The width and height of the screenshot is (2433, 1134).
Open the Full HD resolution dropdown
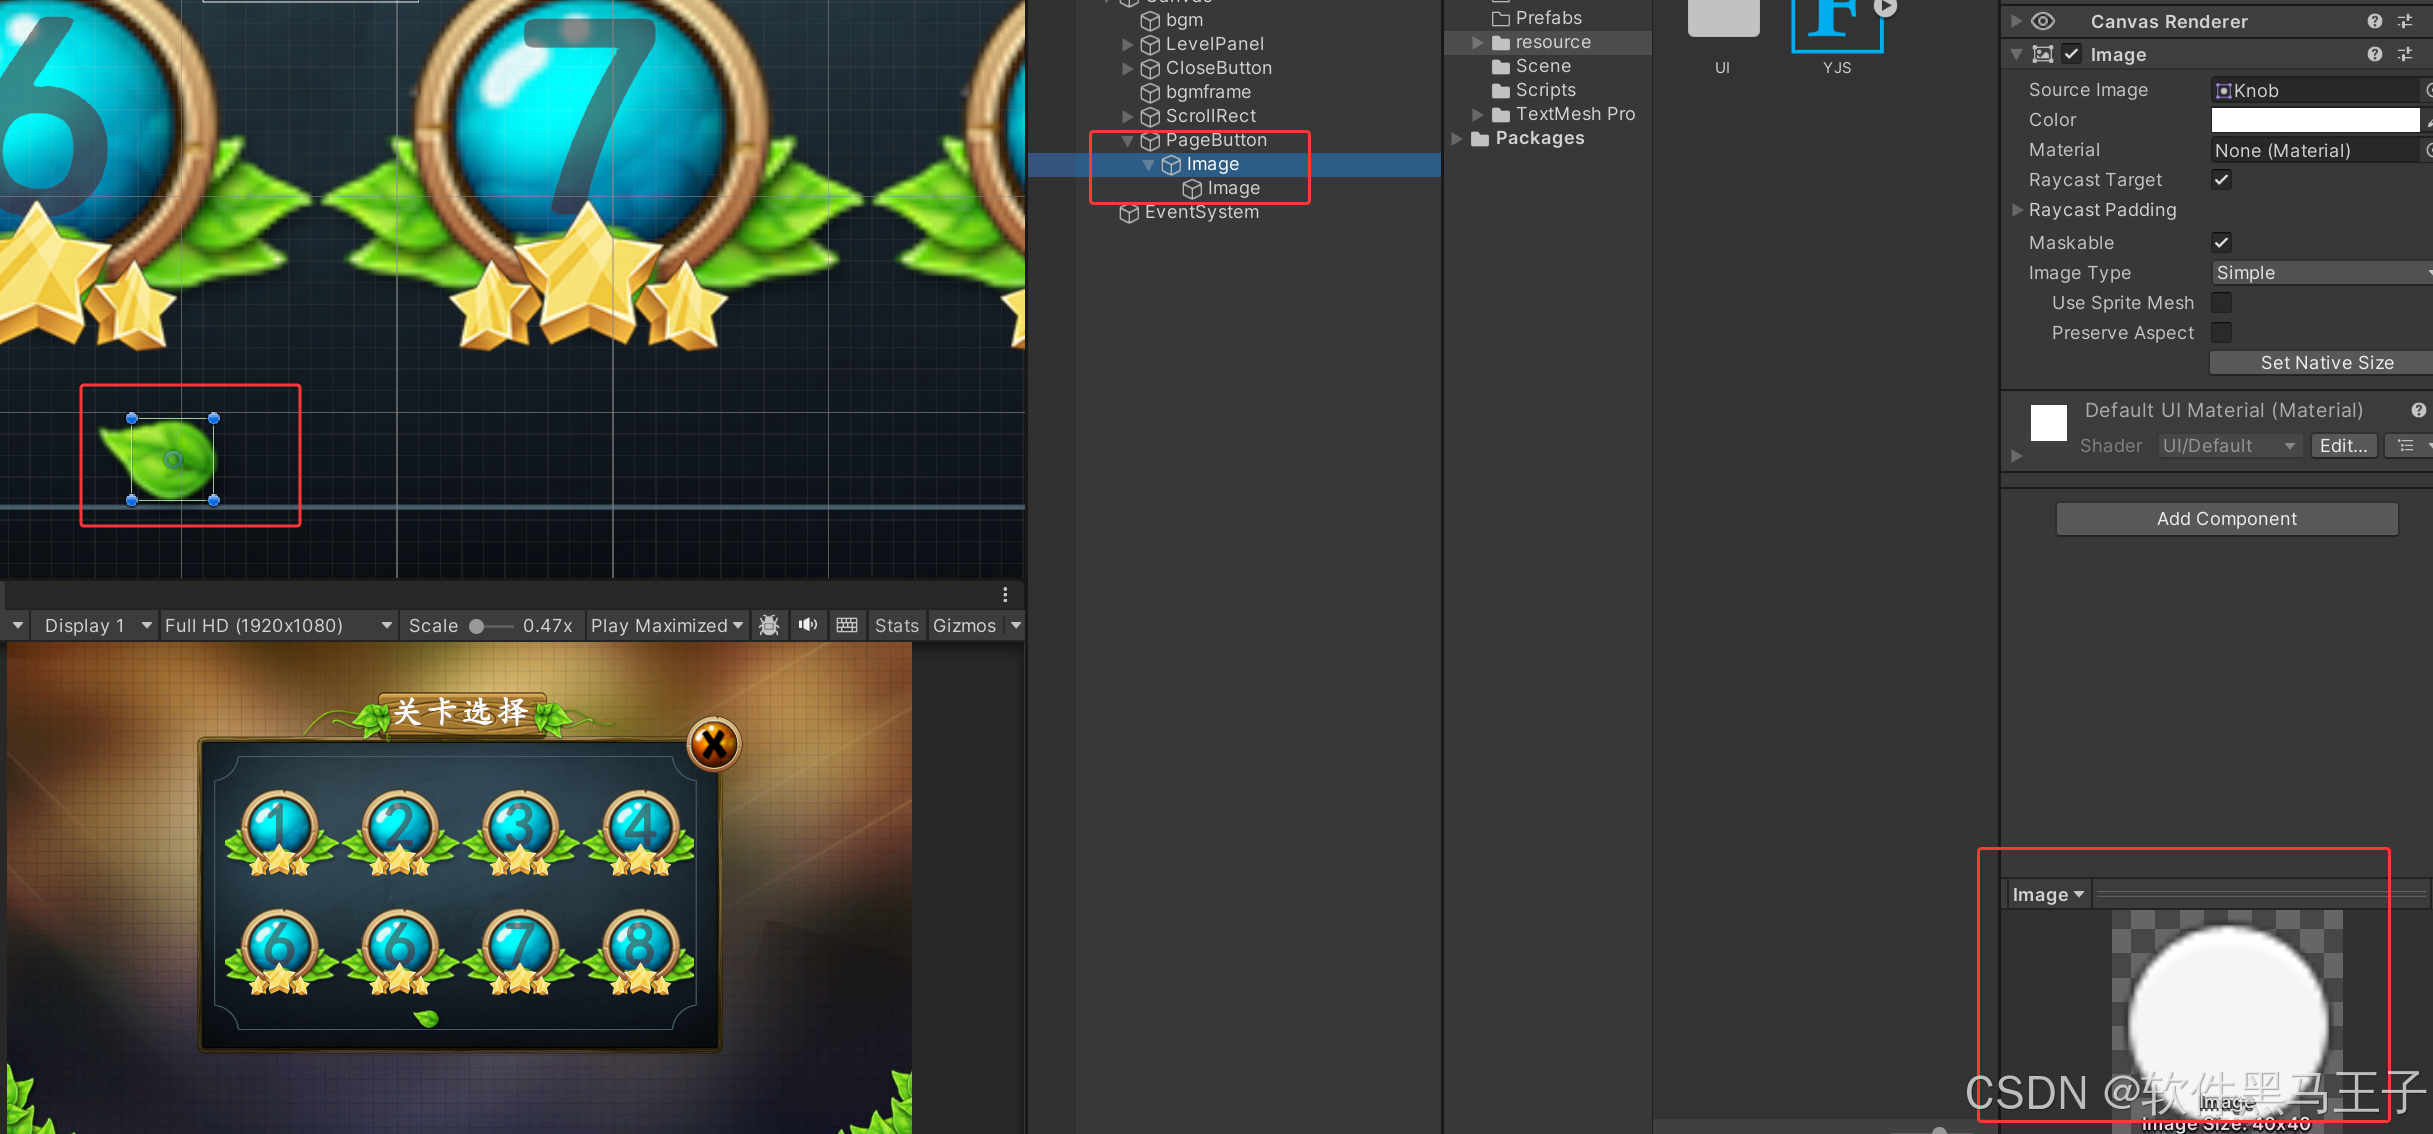pos(277,625)
